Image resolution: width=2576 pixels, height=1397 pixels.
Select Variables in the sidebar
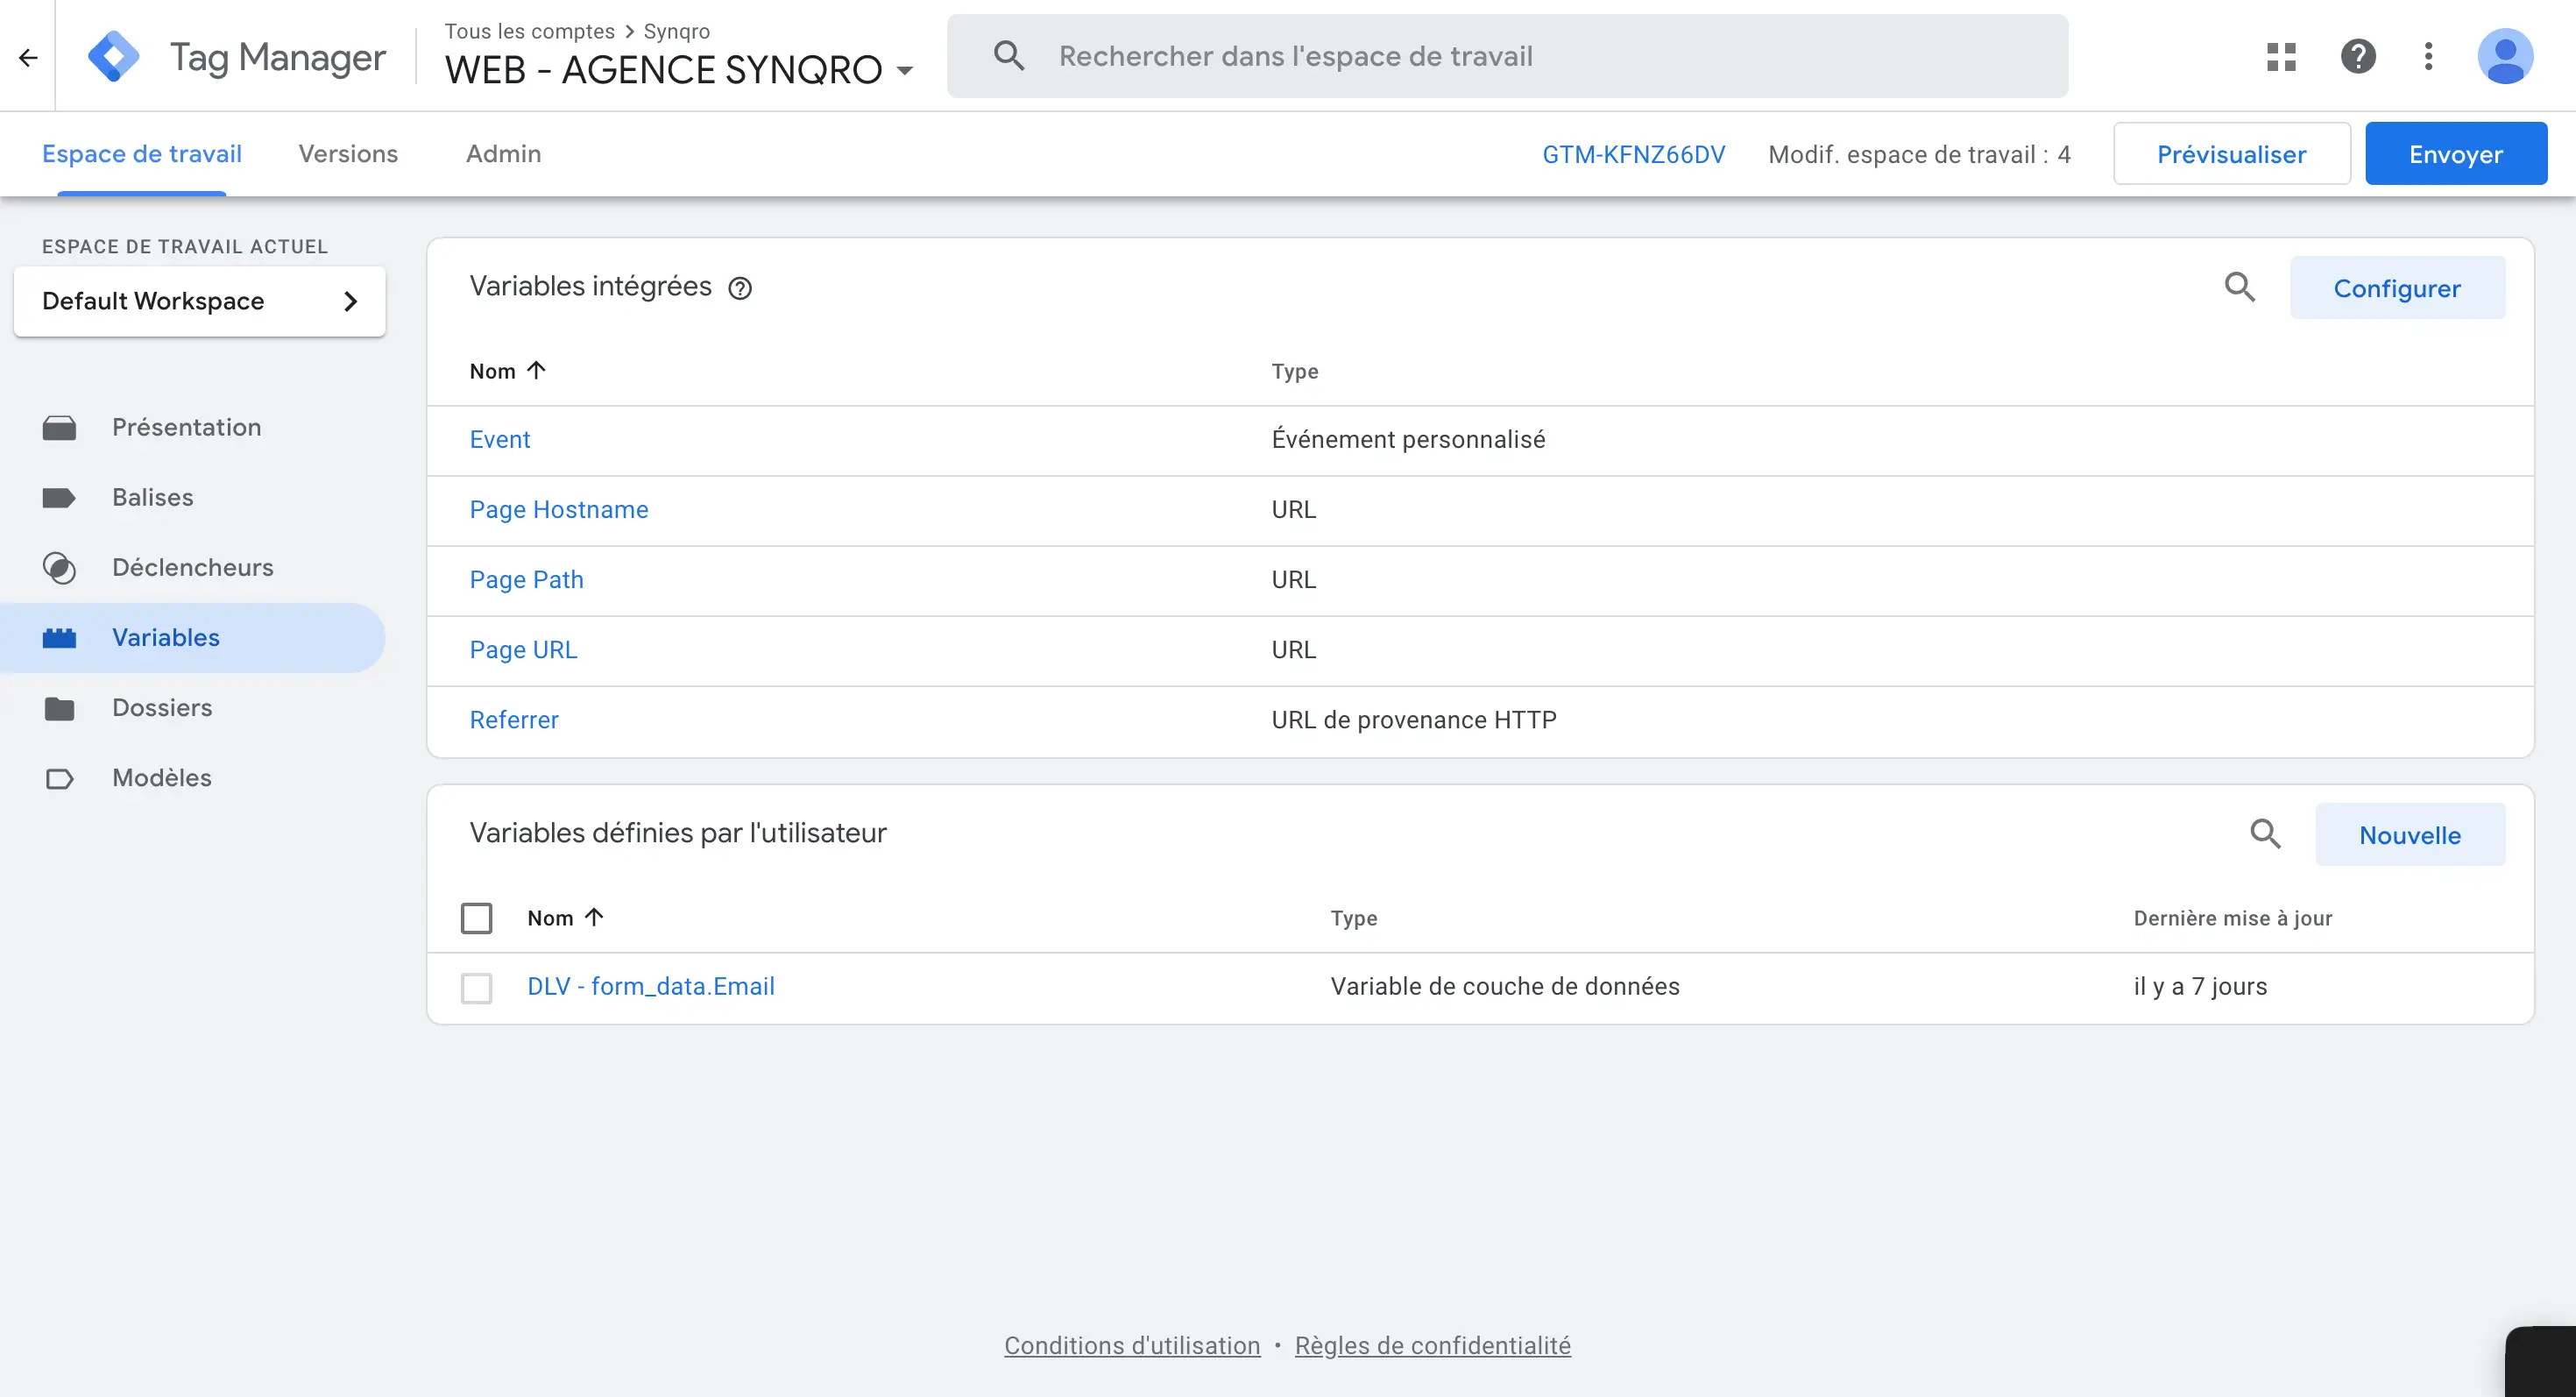point(192,638)
